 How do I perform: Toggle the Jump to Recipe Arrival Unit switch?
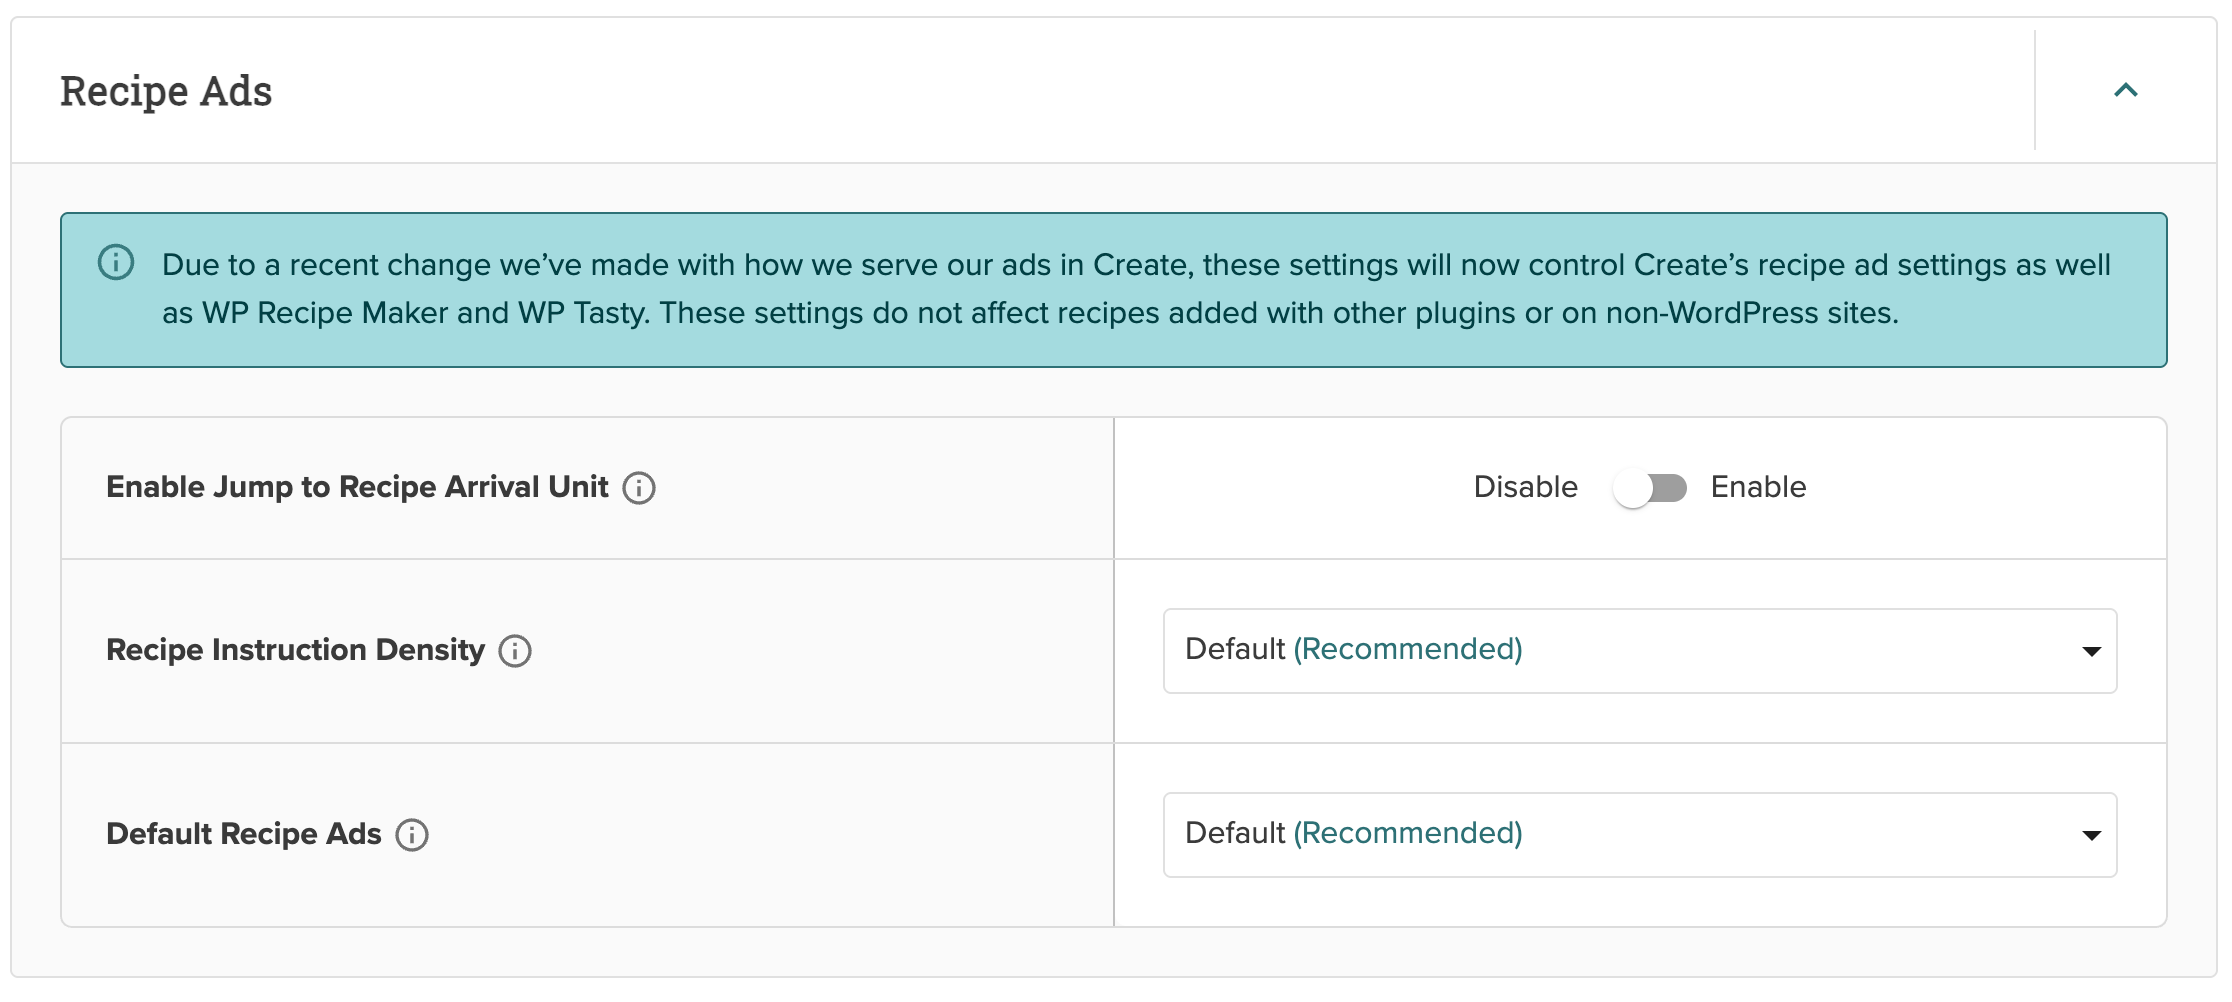click(1650, 488)
